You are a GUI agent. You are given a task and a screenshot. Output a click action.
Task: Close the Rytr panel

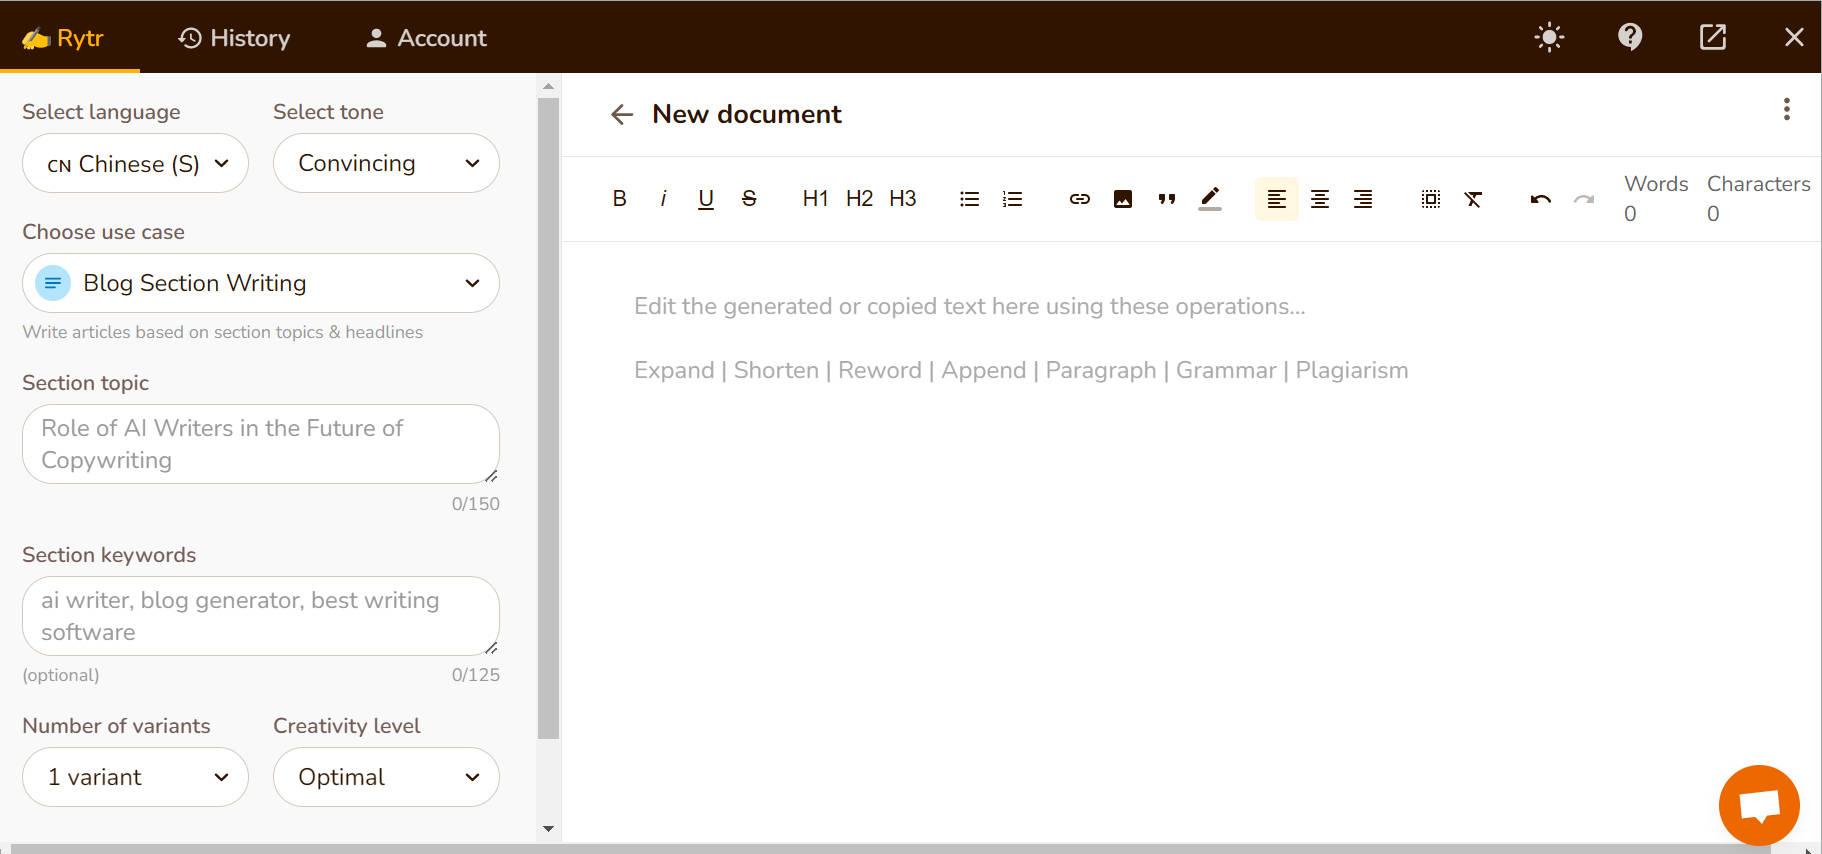tap(1794, 38)
